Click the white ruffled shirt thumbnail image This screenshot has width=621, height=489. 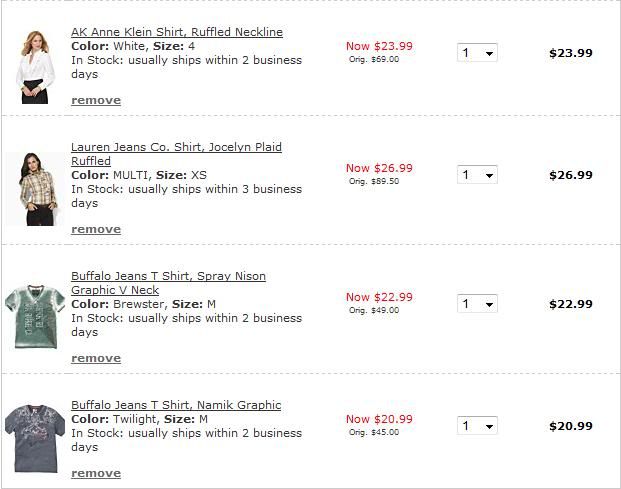35,67
